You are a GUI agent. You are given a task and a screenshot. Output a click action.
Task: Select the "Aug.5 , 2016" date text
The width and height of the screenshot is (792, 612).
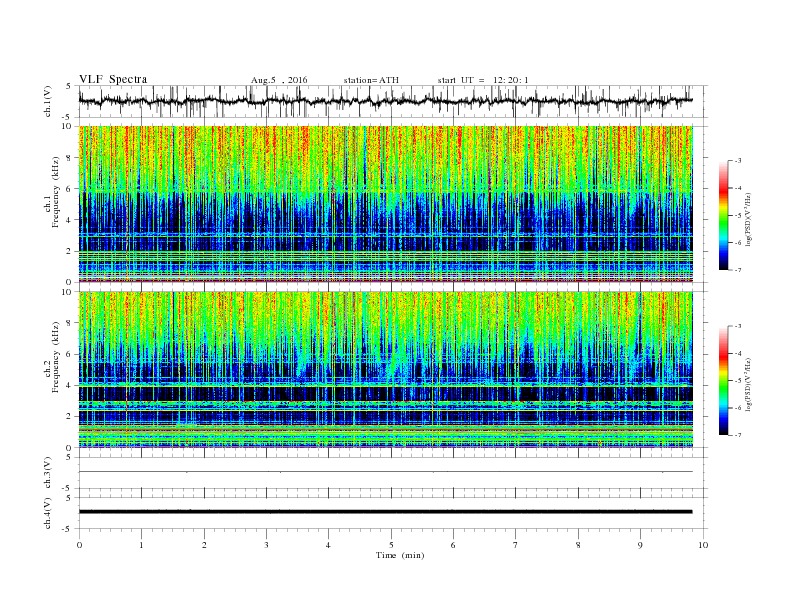[279, 80]
